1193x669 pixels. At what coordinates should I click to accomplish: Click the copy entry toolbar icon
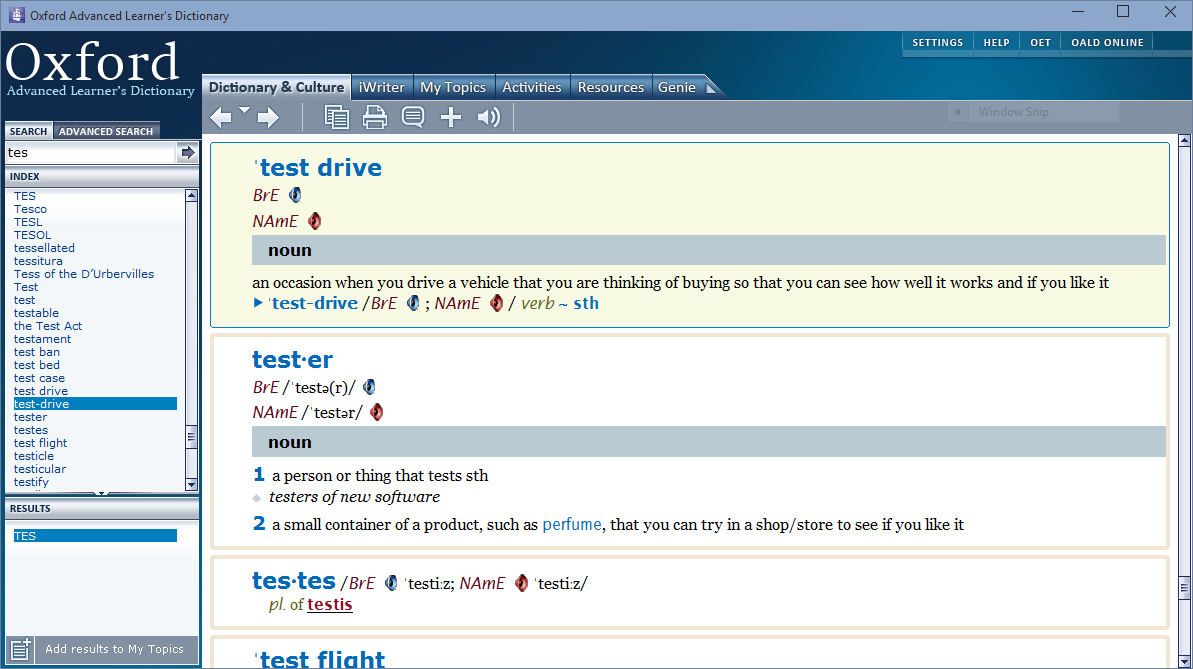(x=336, y=117)
